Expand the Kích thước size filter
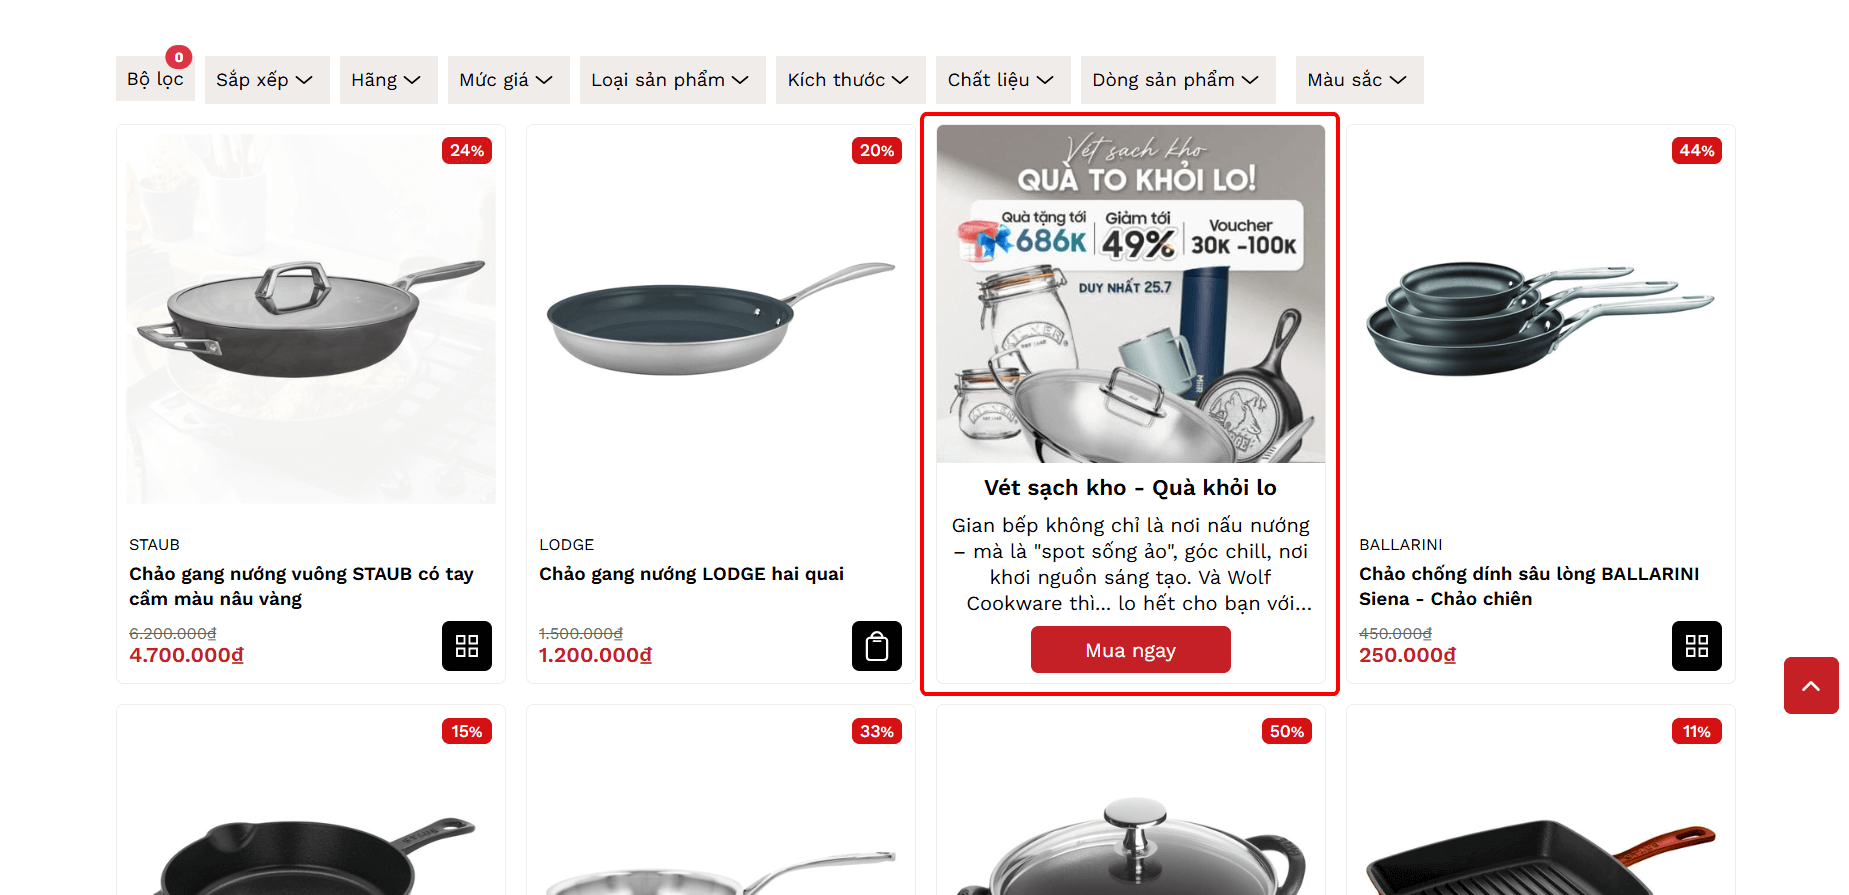Viewport: 1849px width, 895px height. pyautogui.click(x=851, y=80)
